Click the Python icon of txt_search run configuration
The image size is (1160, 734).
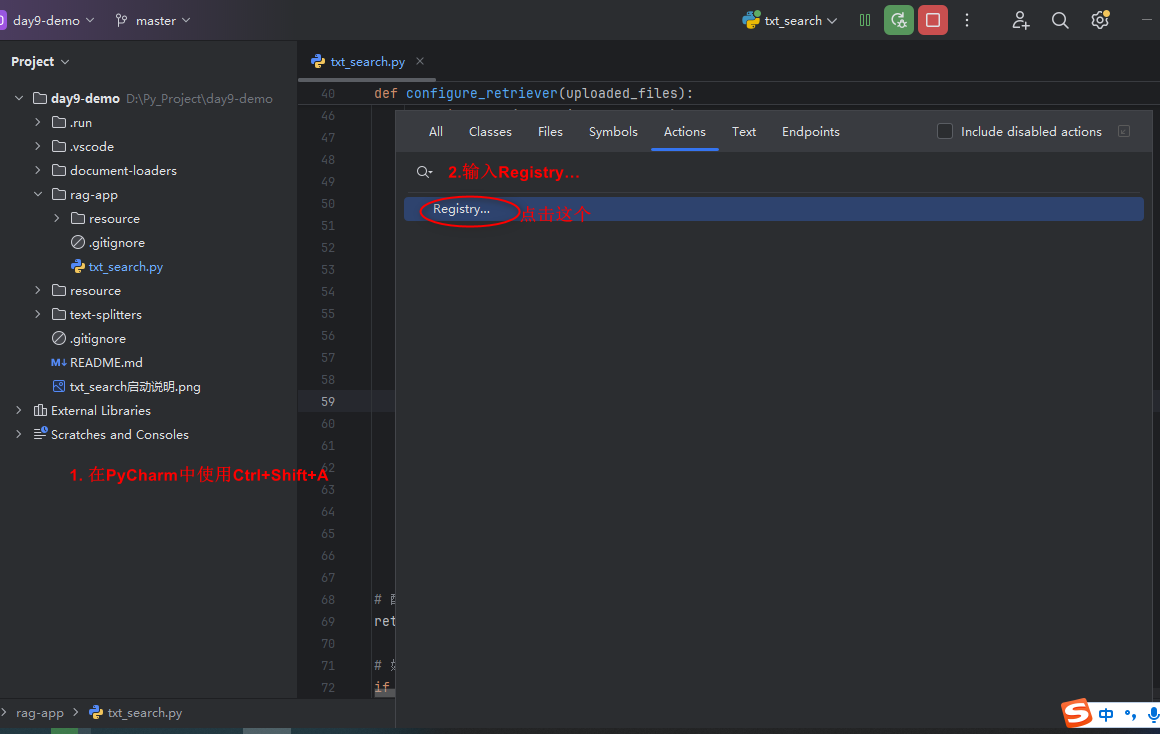pyautogui.click(x=751, y=20)
